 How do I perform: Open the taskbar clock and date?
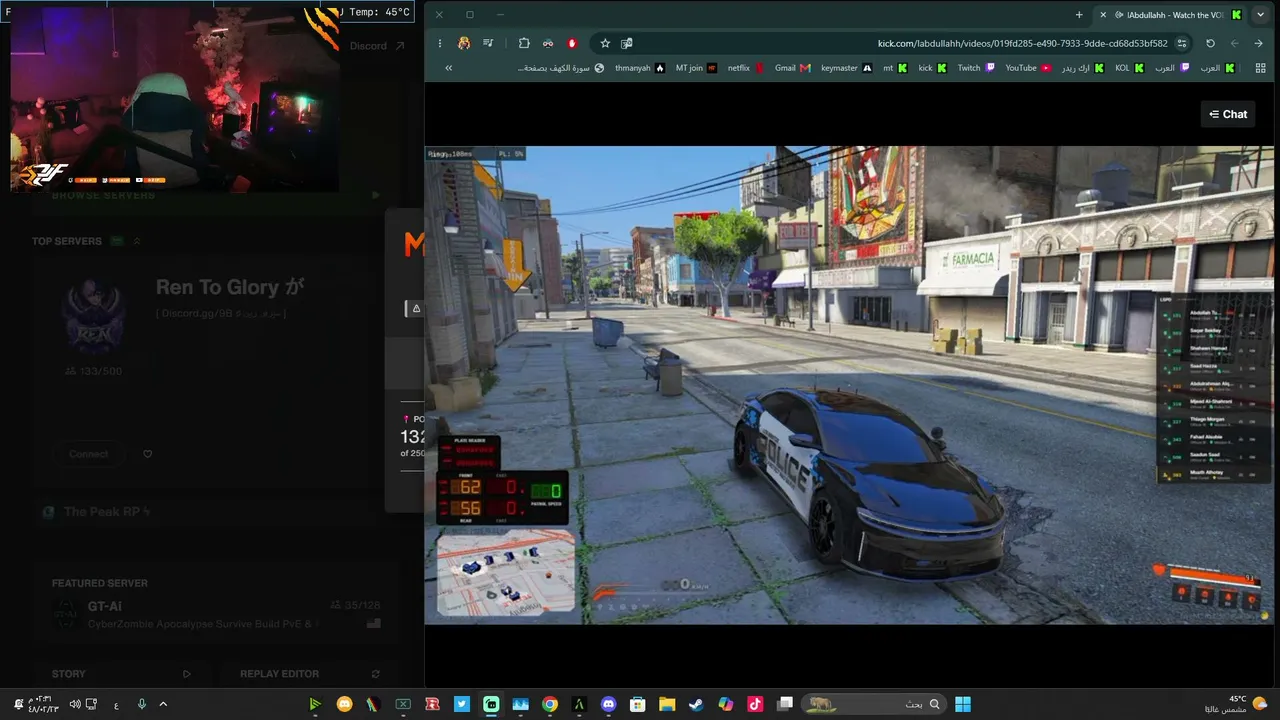tap(42, 704)
